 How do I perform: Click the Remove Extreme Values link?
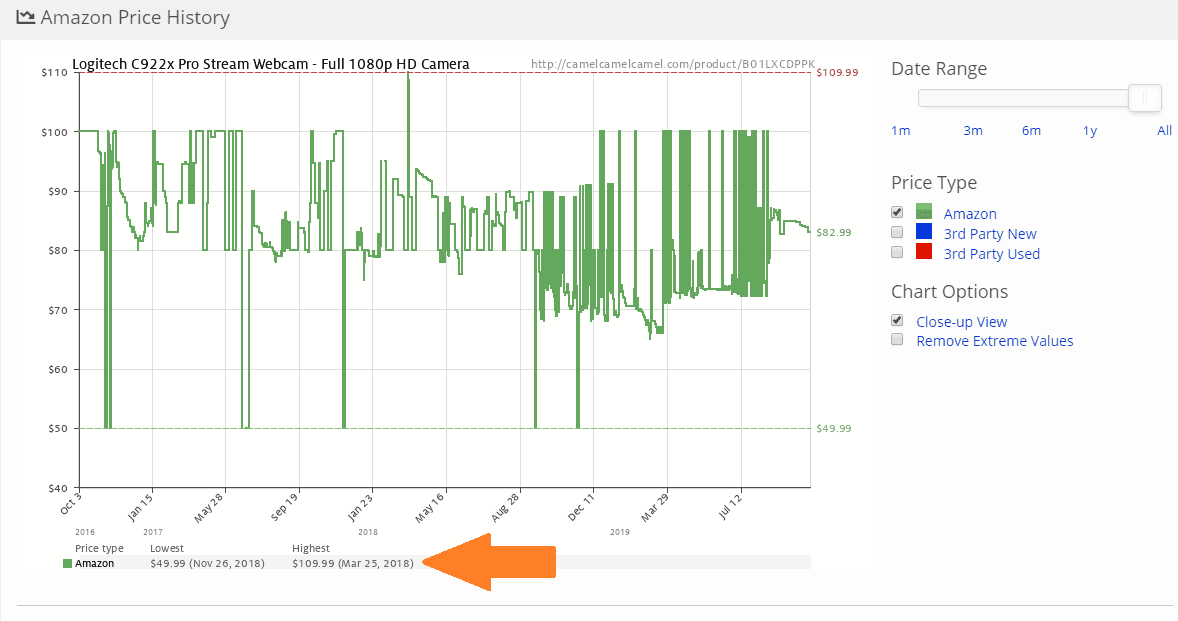[995, 341]
